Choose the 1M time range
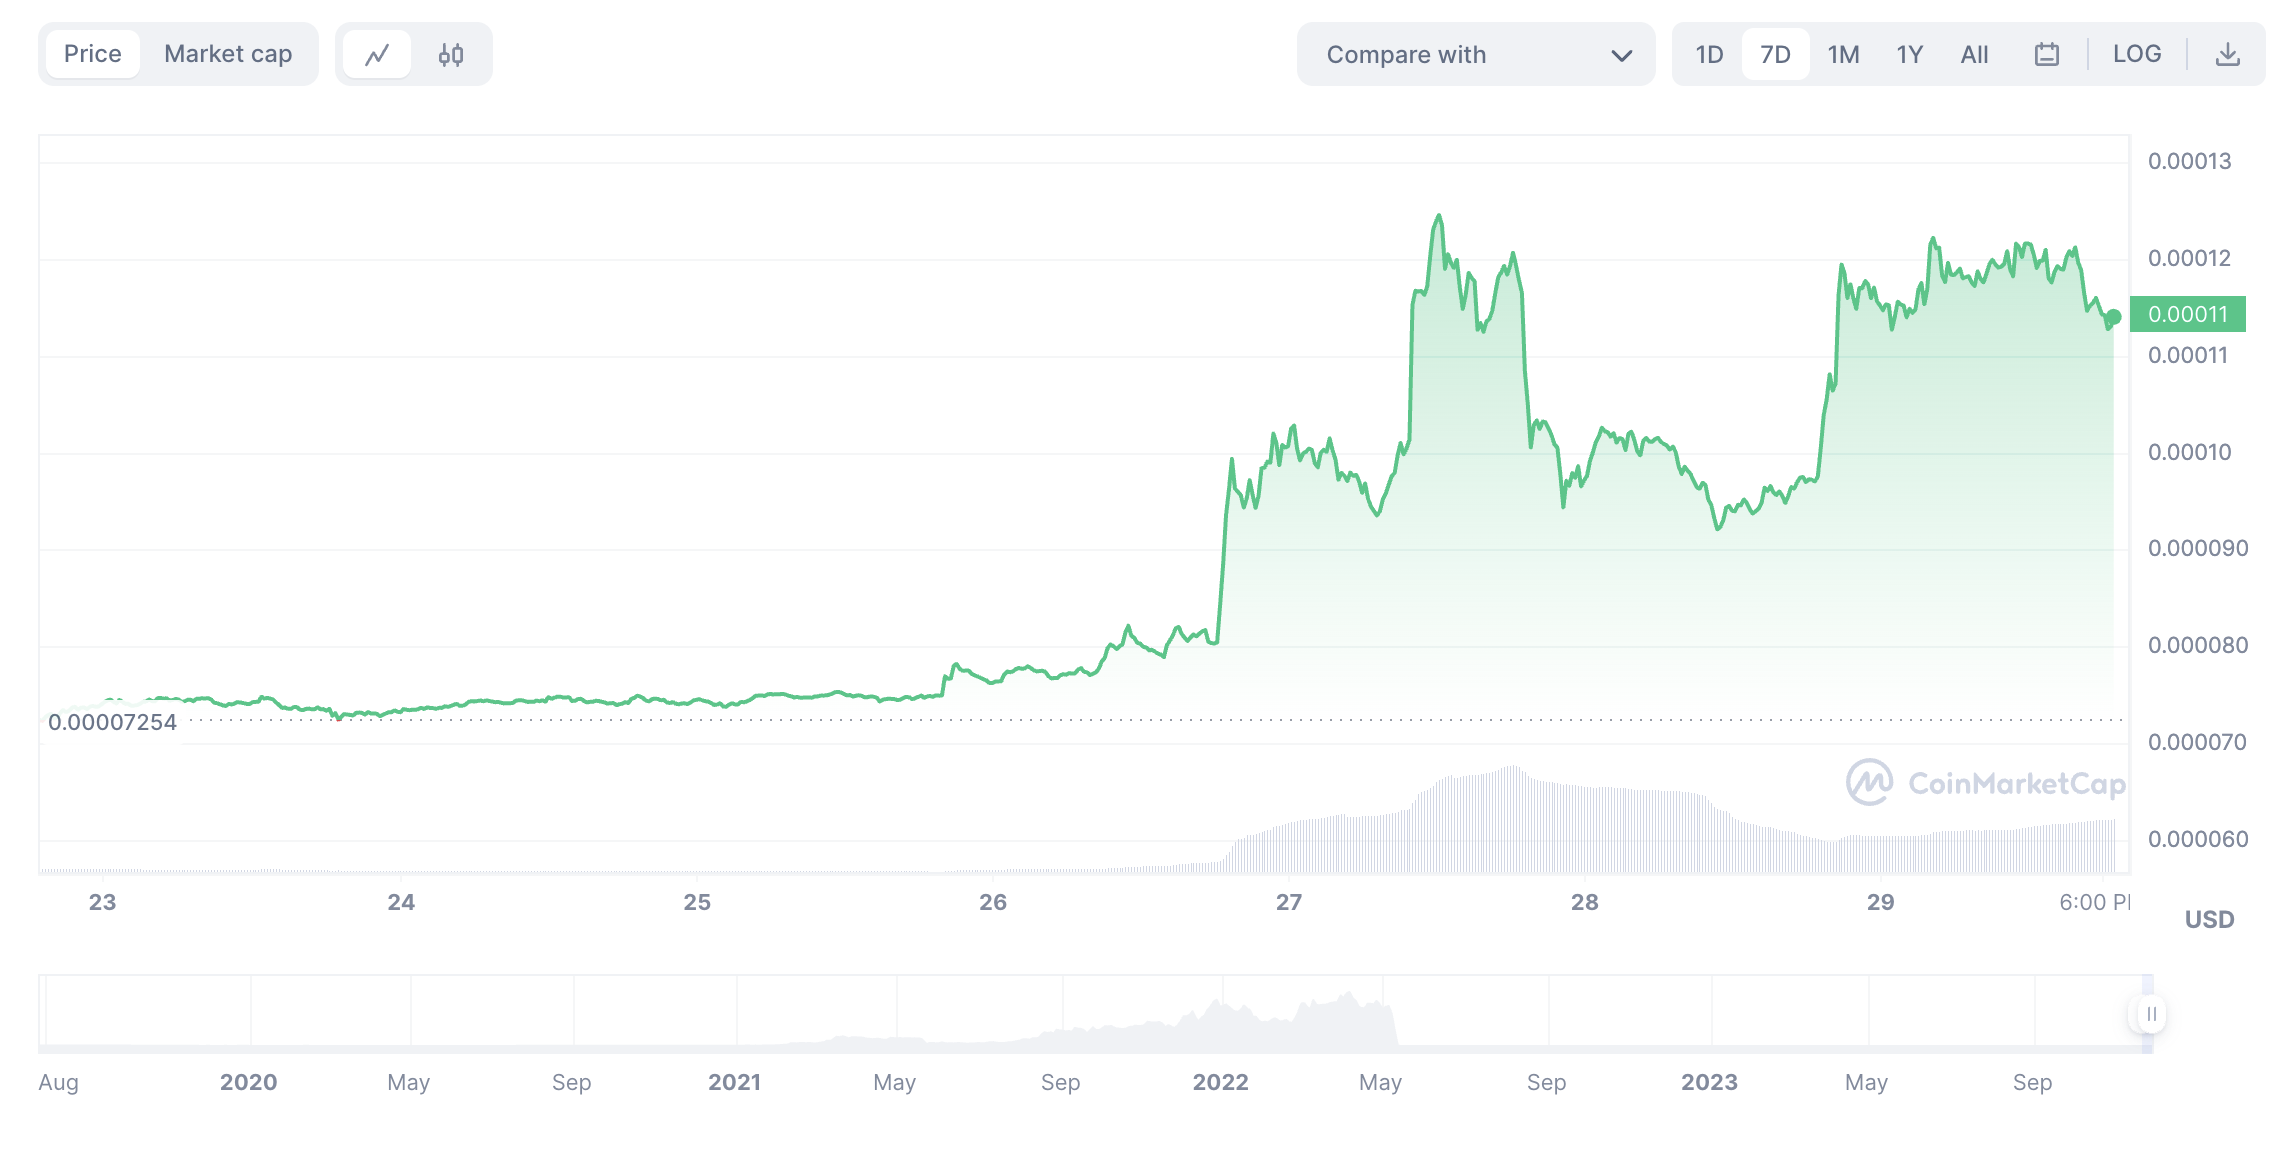This screenshot has width=2276, height=1166. coord(1843,55)
